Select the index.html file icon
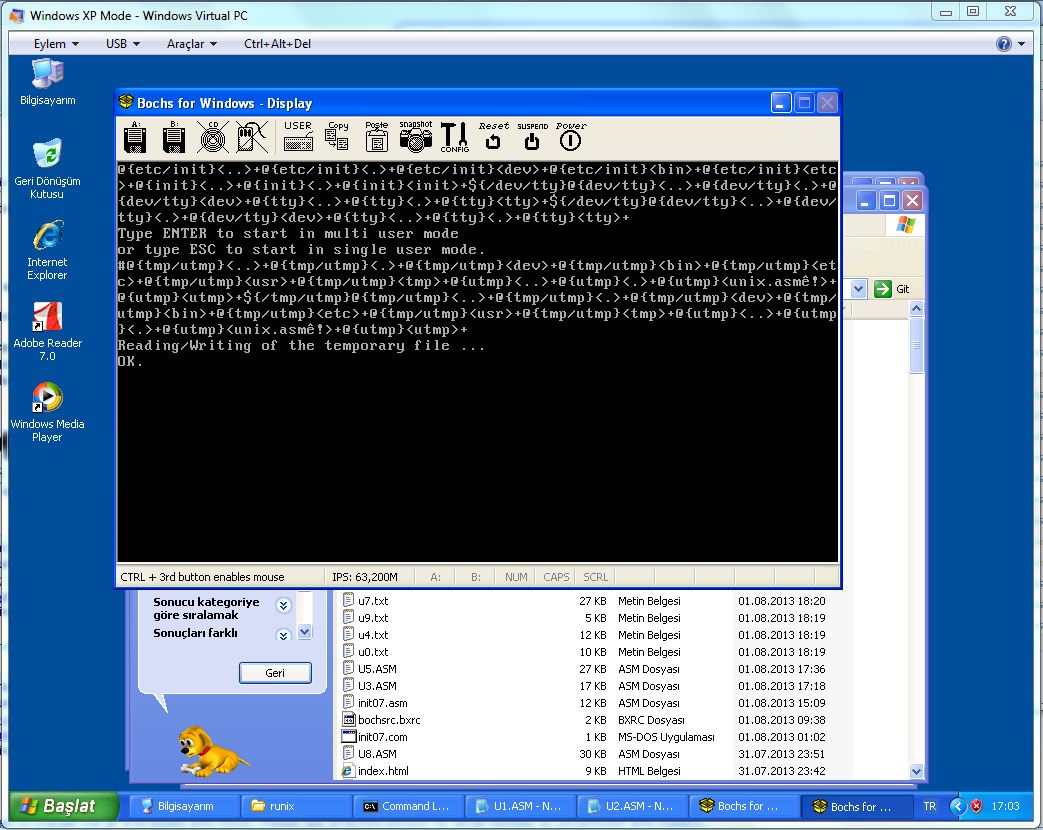The width and height of the screenshot is (1043, 830). click(349, 771)
